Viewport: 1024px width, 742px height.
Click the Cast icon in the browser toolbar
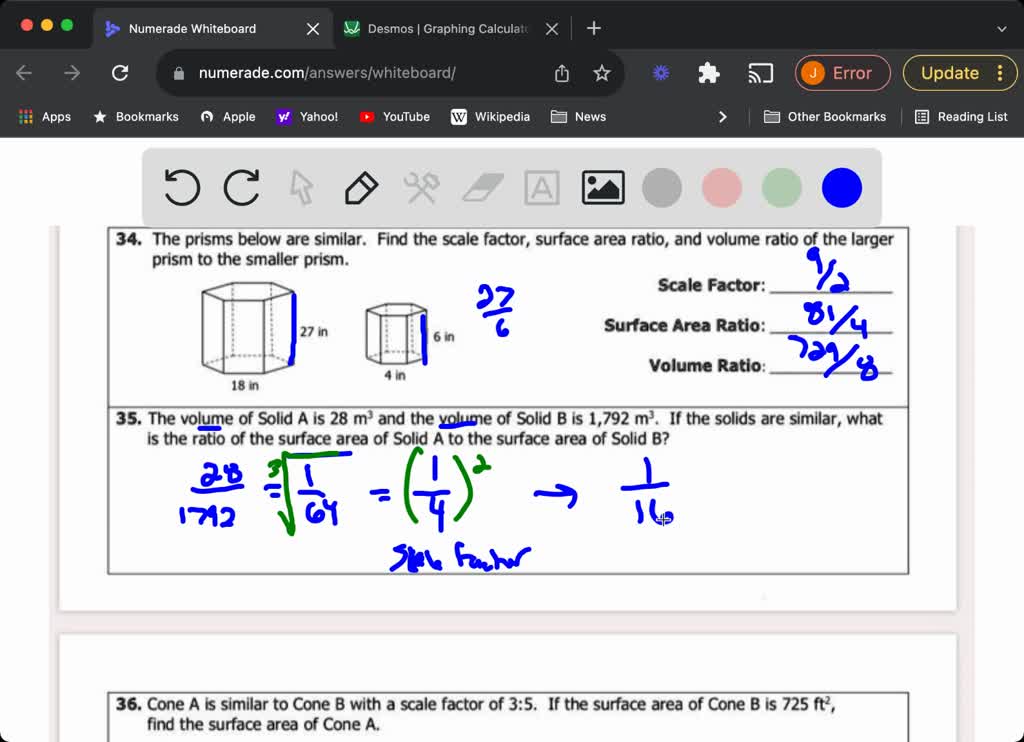pyautogui.click(x=761, y=73)
